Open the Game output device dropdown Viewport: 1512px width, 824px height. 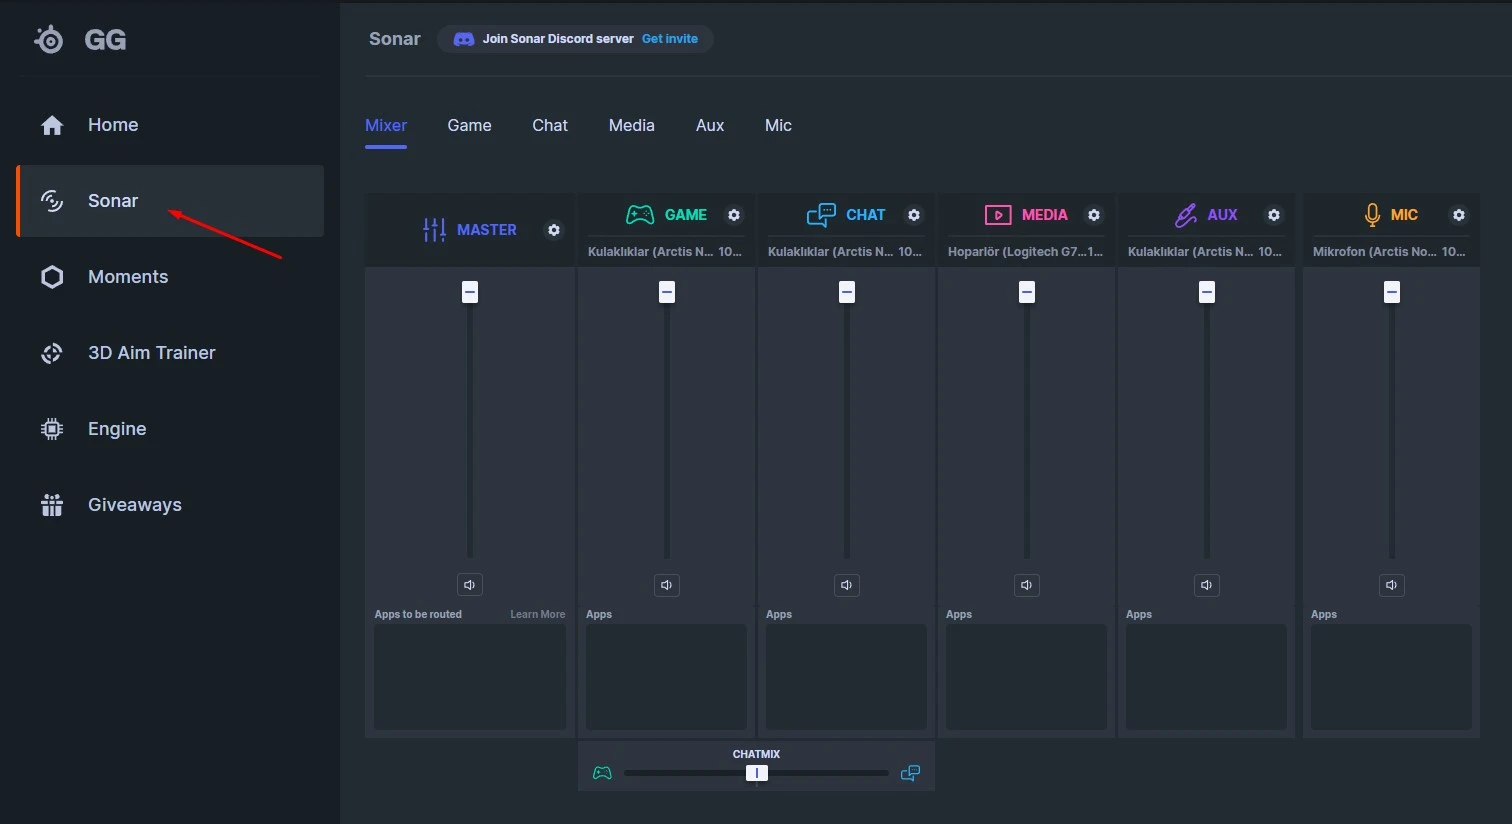coord(666,252)
